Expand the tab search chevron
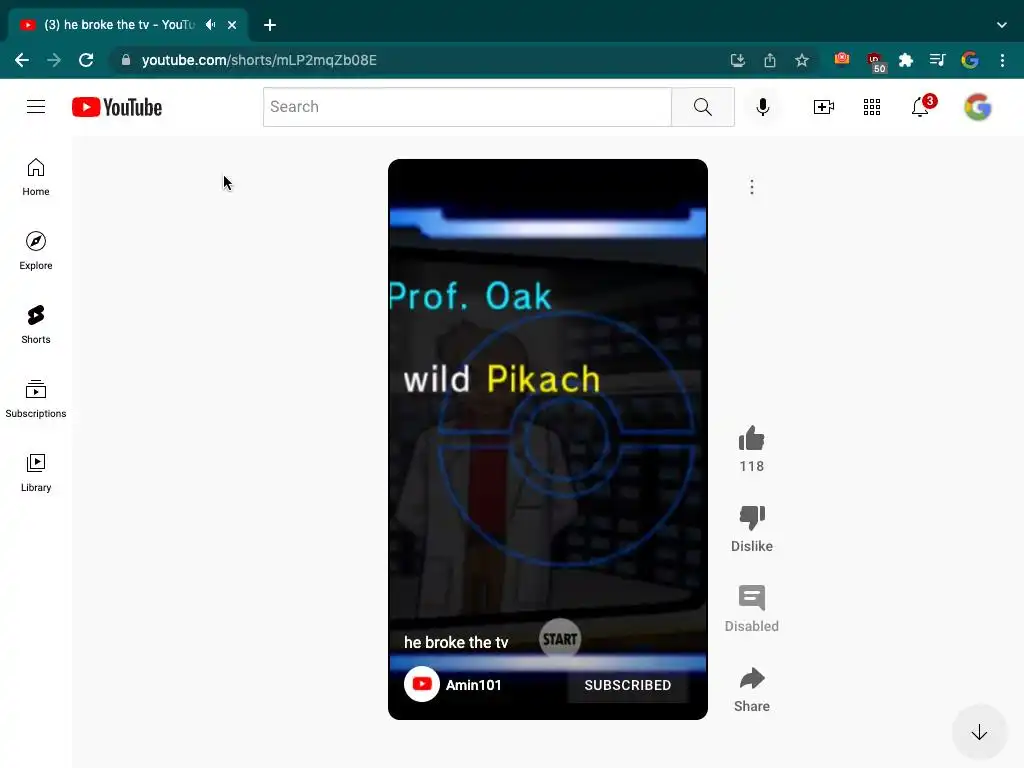 1002,25
